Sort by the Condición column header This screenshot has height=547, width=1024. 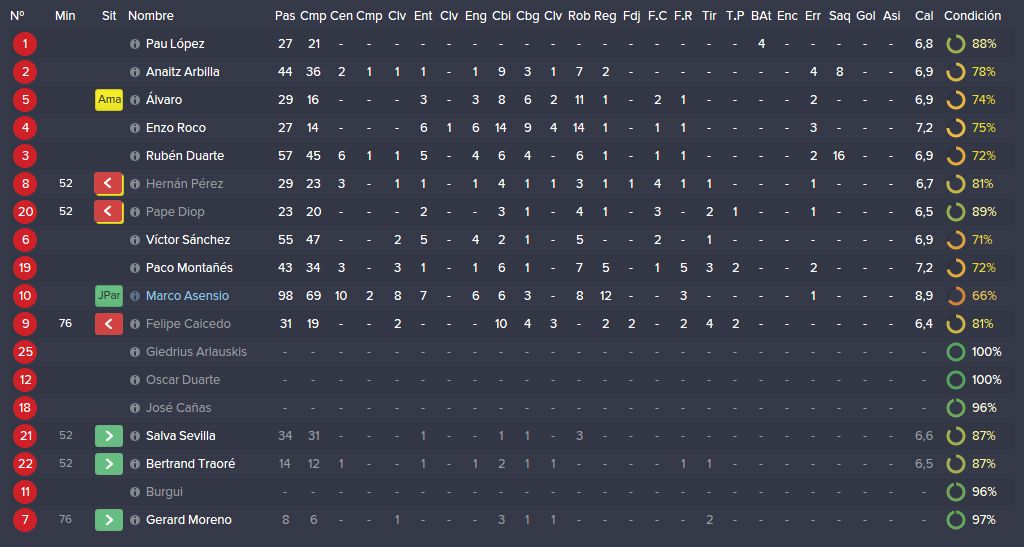click(972, 16)
